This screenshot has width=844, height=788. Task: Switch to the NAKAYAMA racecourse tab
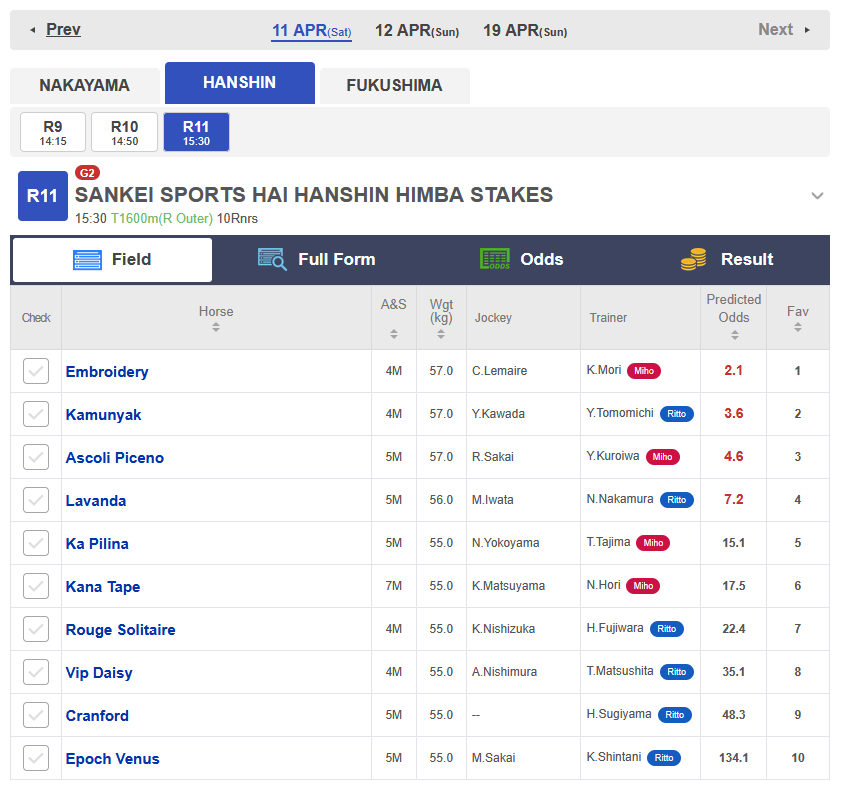point(85,86)
